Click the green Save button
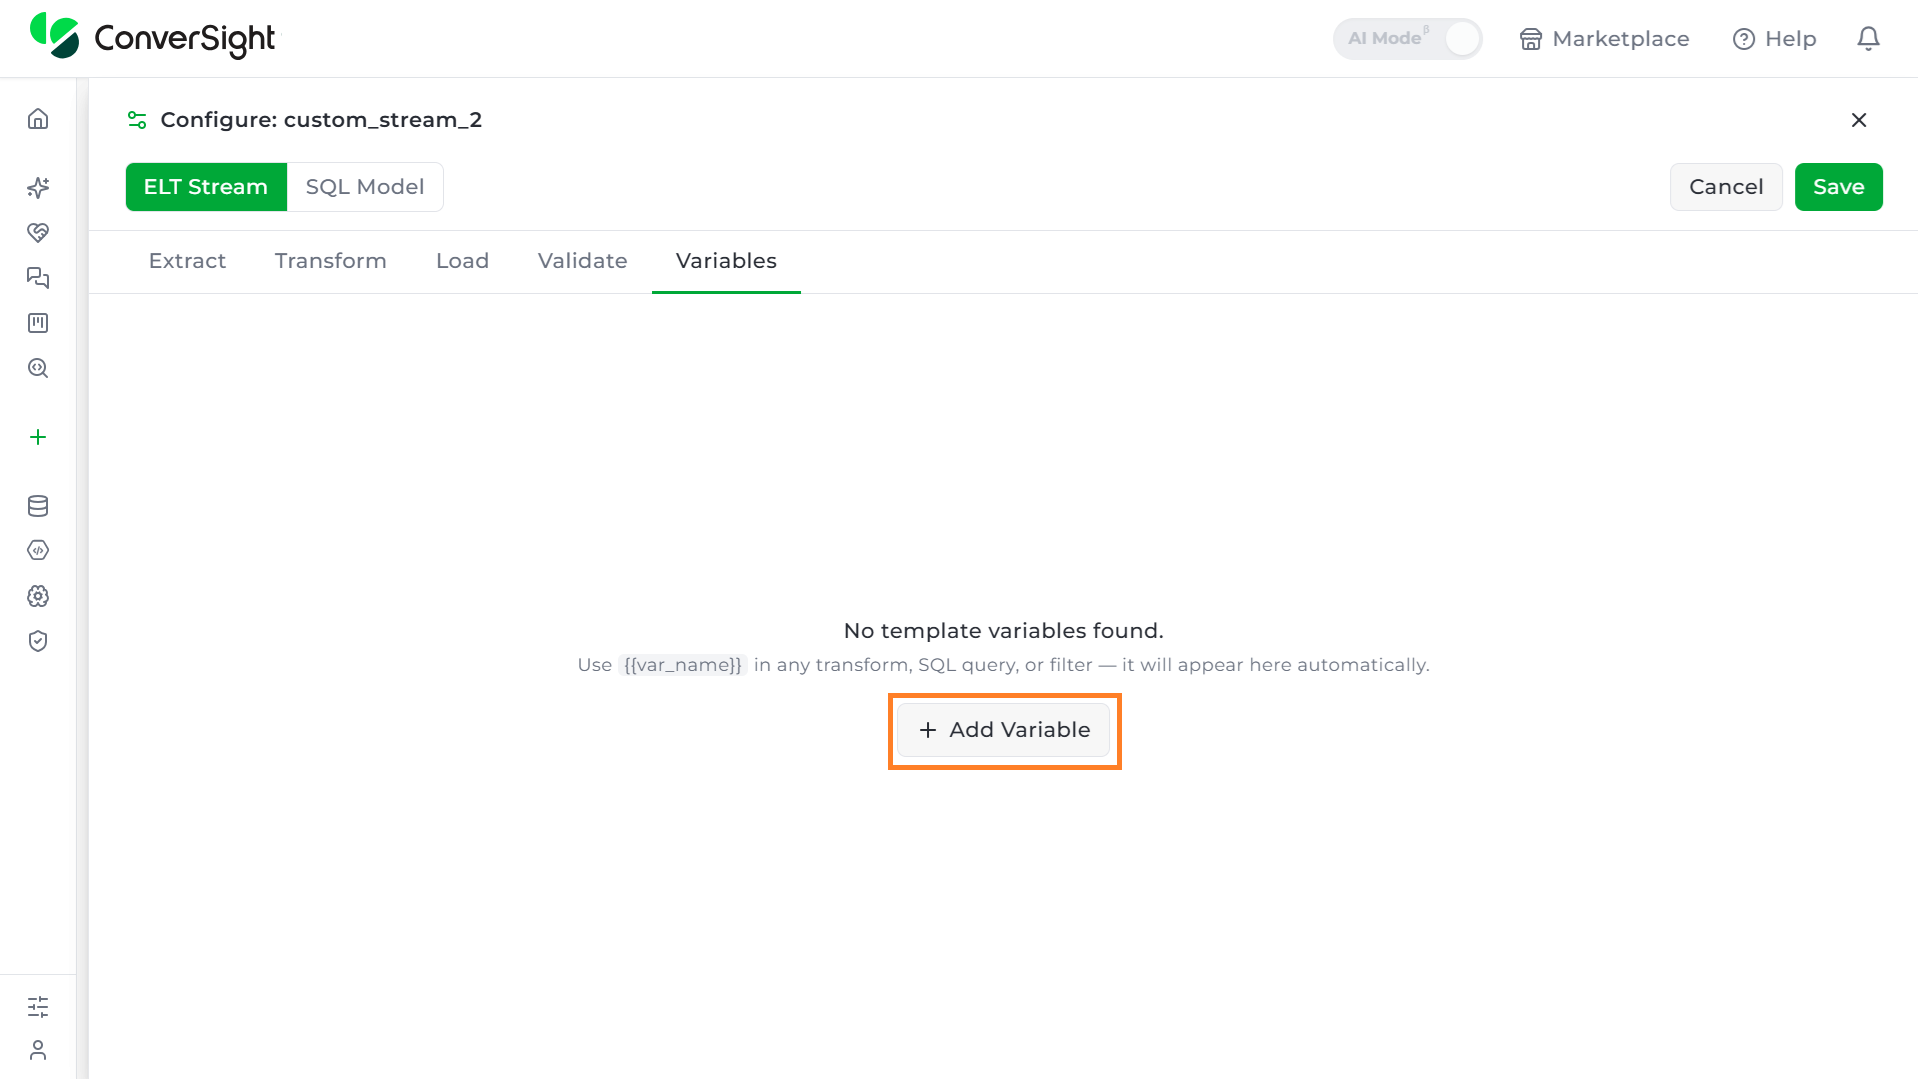The height and width of the screenshot is (1079, 1918). [1838, 187]
